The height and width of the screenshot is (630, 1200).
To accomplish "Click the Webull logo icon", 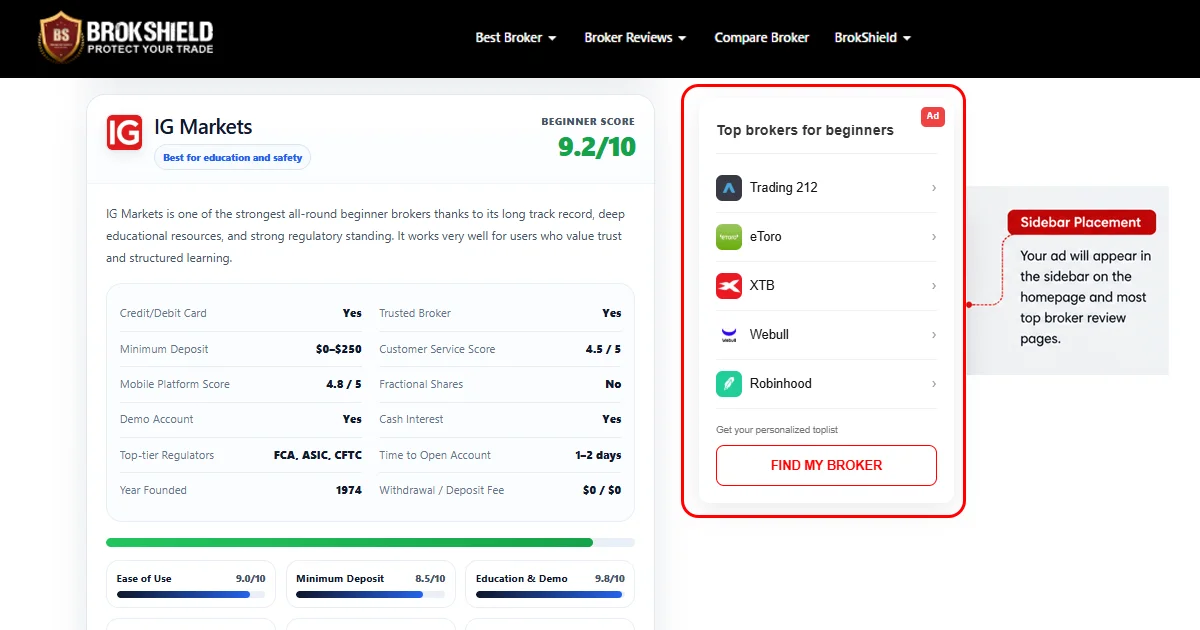I will [729, 335].
